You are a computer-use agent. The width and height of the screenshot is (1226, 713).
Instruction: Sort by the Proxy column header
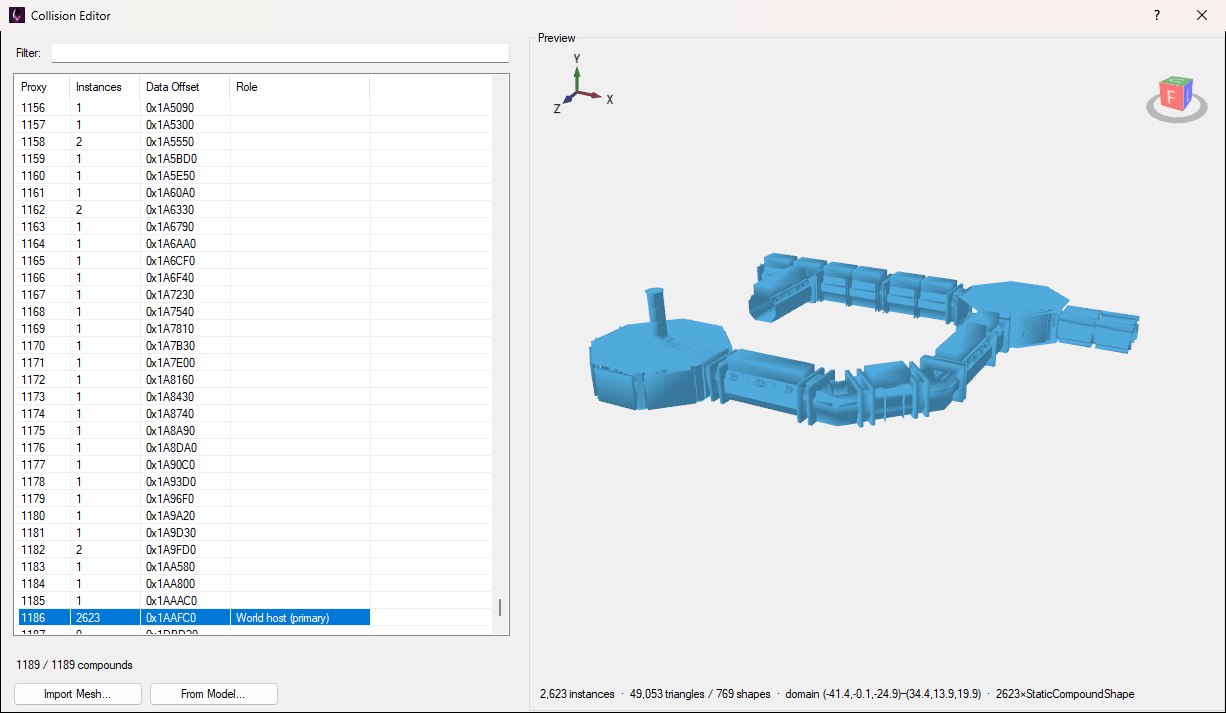pyautogui.click(x=44, y=87)
